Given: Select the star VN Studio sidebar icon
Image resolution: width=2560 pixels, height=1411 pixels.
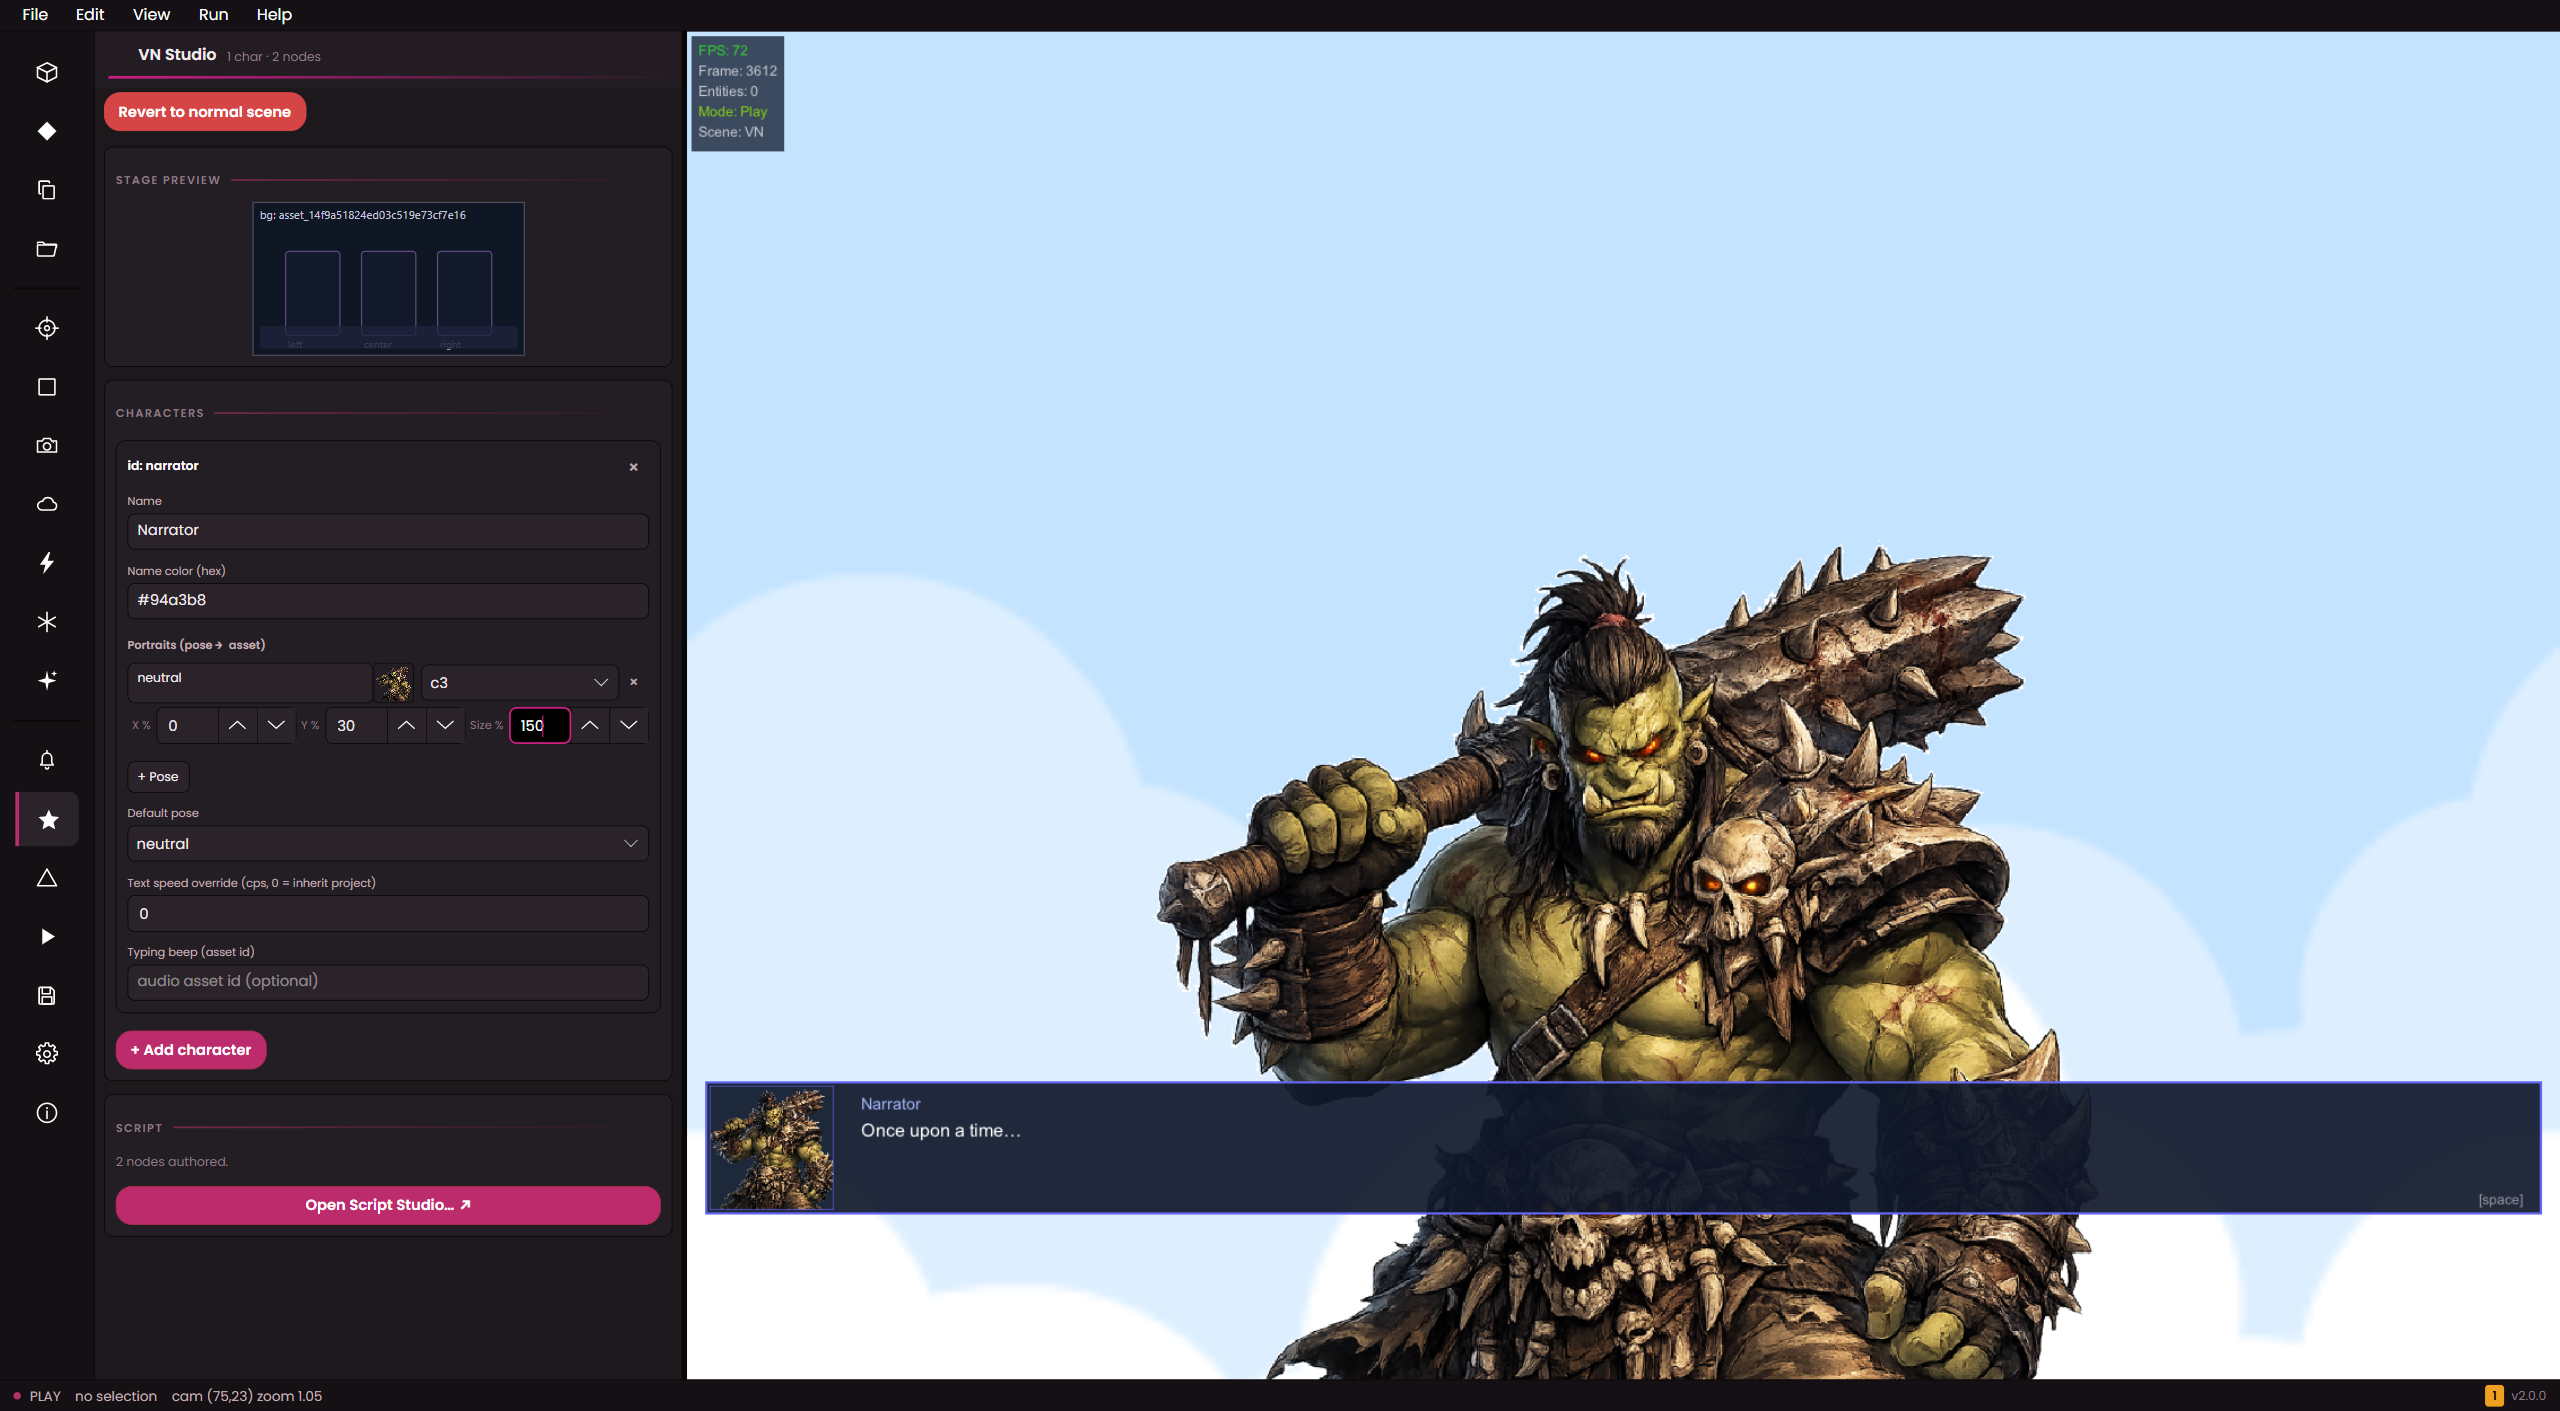Looking at the screenshot, I should (x=47, y=820).
